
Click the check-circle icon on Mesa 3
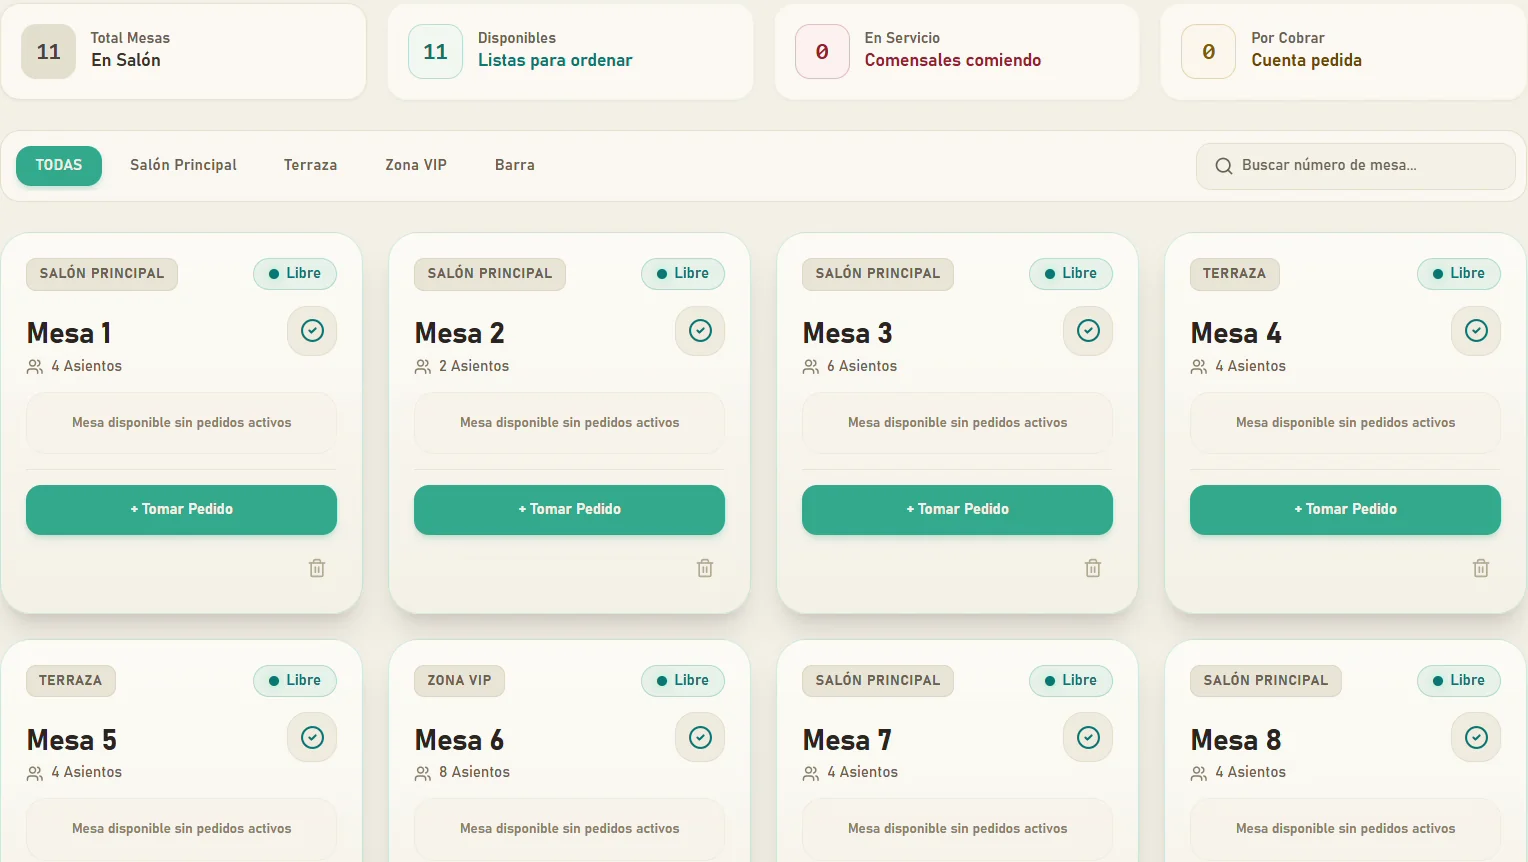point(1088,331)
